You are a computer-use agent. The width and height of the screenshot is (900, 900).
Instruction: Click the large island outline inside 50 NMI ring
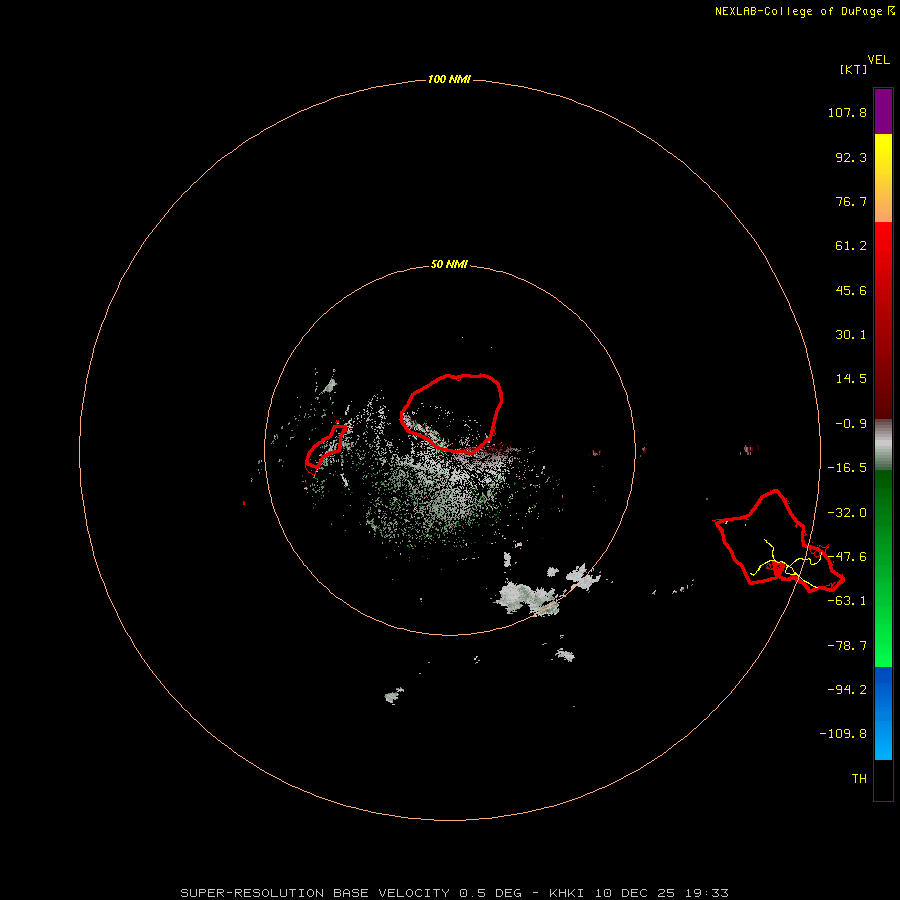[452, 414]
